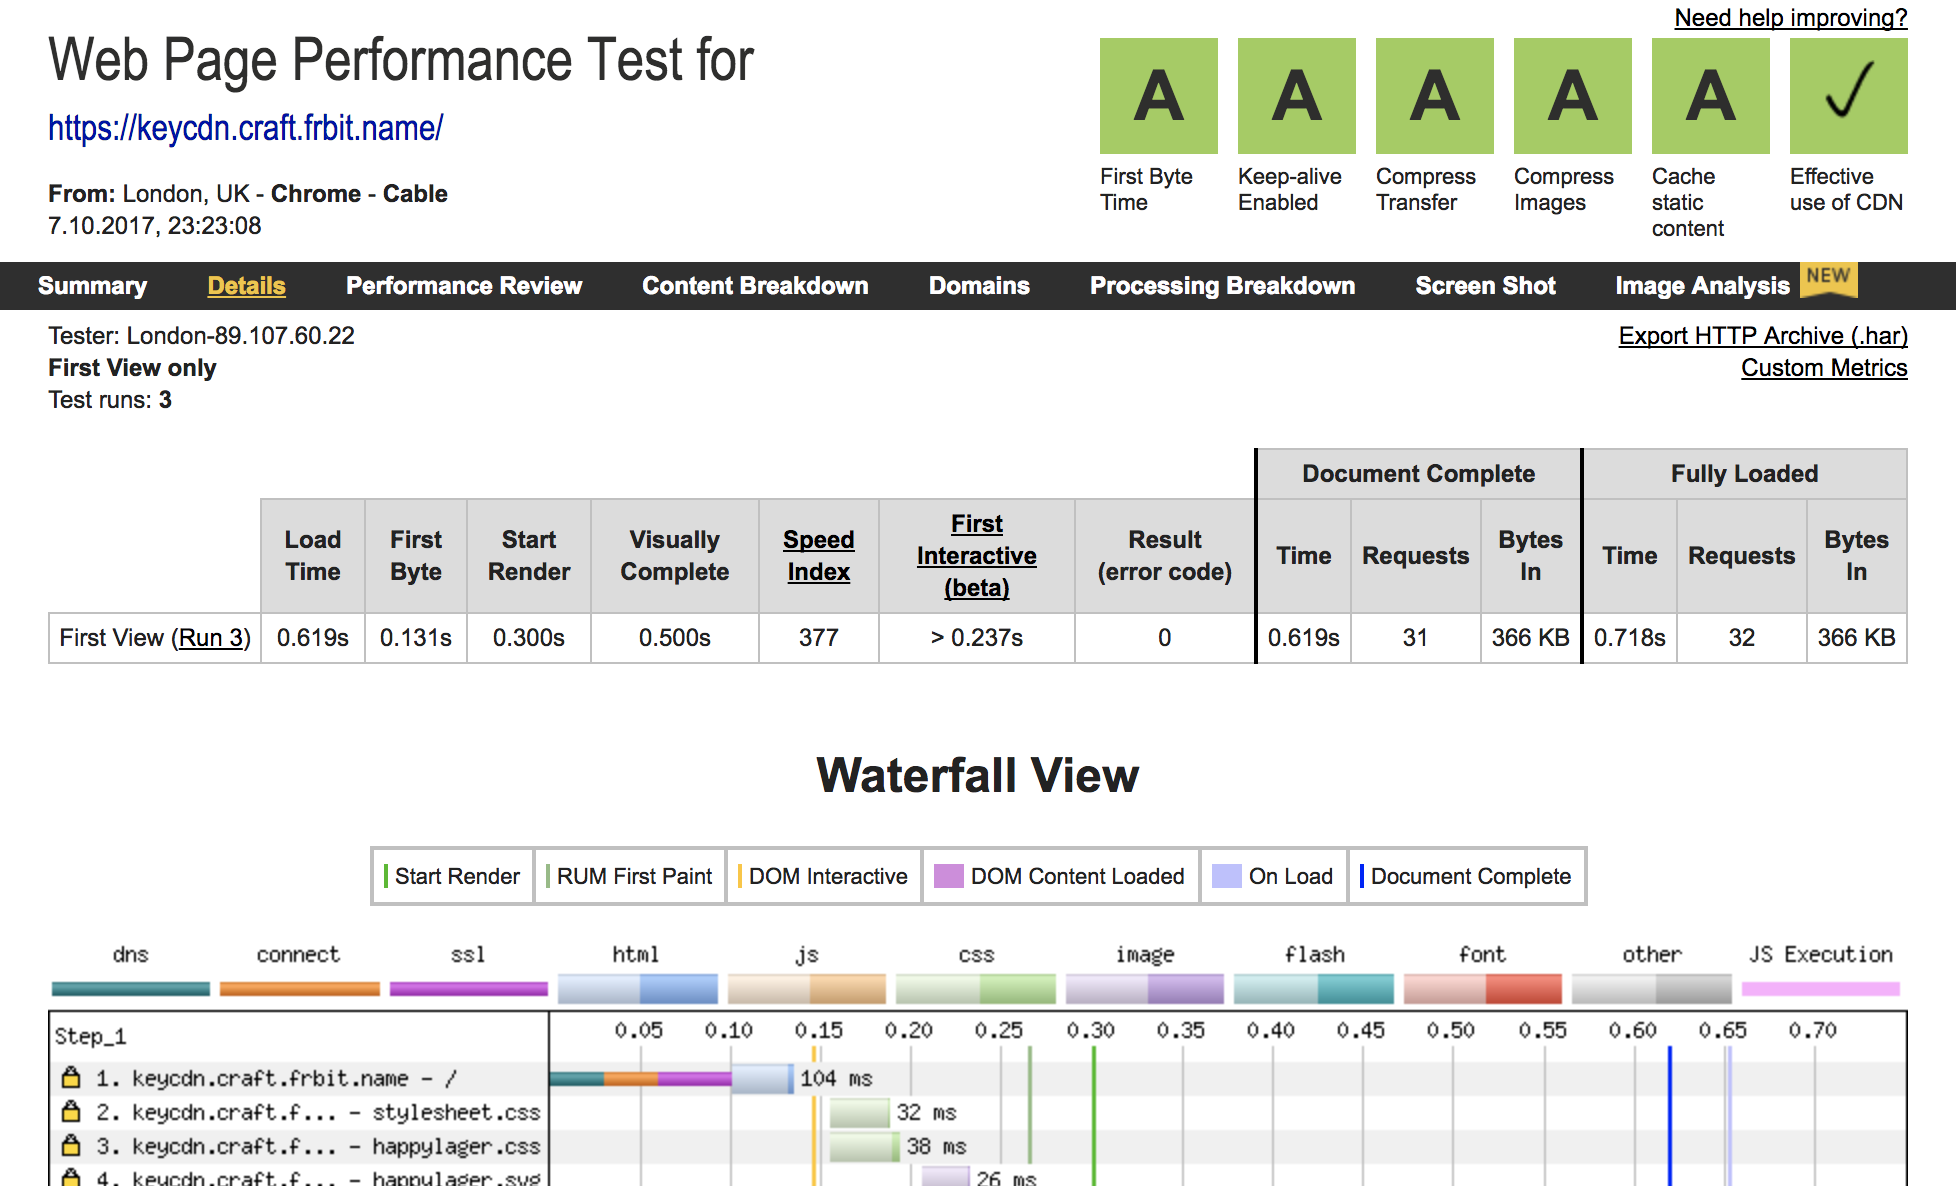
Task: Click the Need help improving link
Action: [1791, 18]
